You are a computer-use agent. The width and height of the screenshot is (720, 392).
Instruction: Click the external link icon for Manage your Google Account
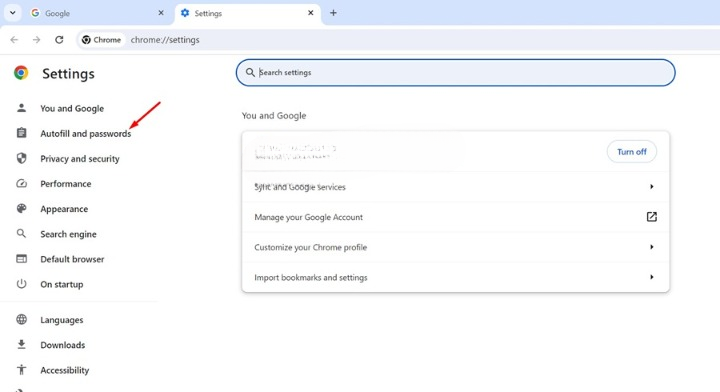pyautogui.click(x=651, y=217)
